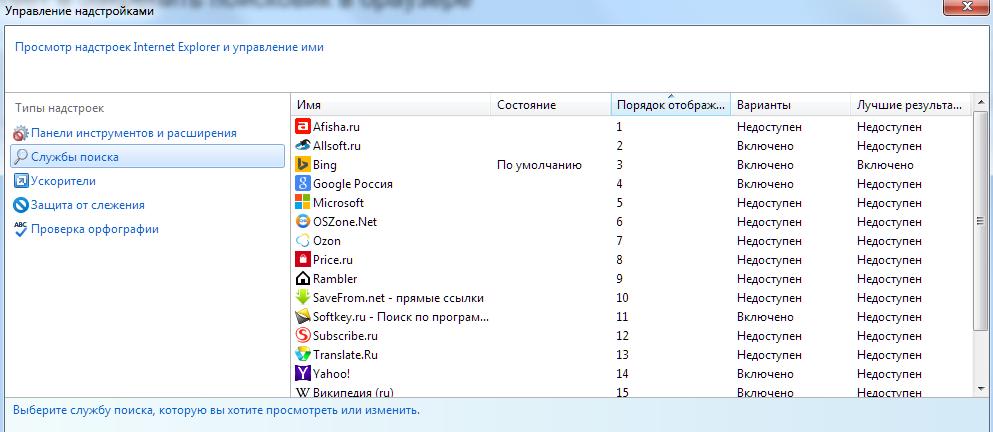993x432 pixels.
Task: Click the toolbars and extensions gear icon
Action: point(21,133)
